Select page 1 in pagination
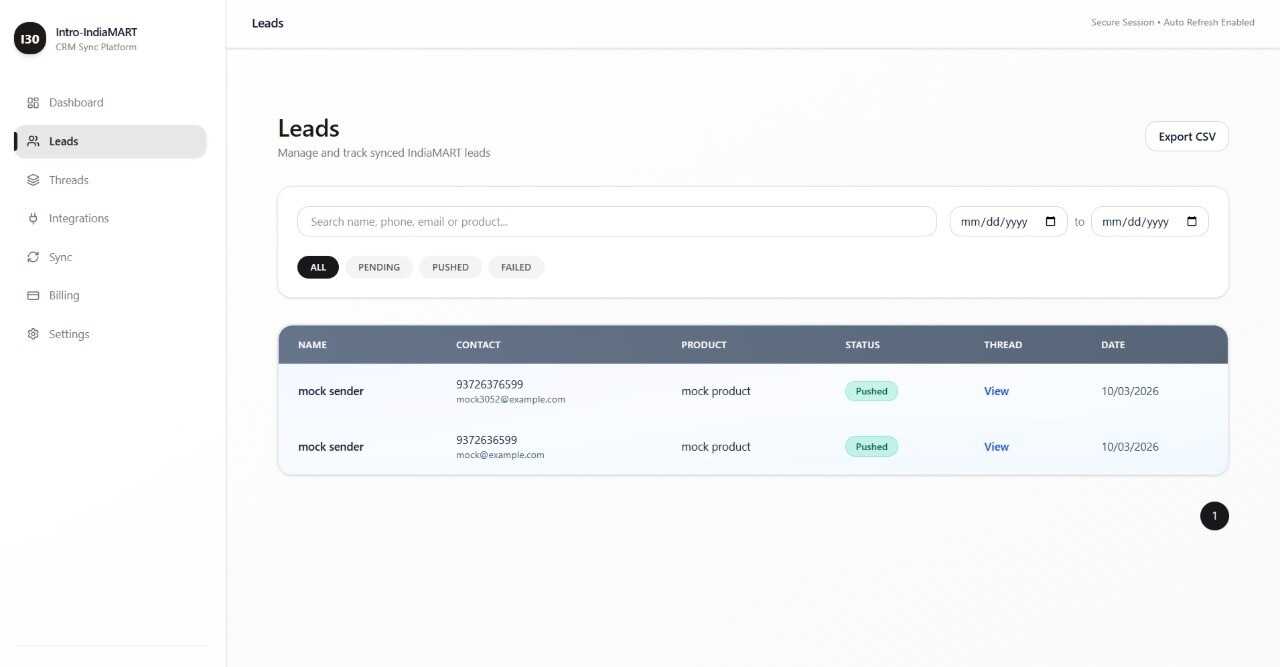Viewport: 1280px width, 667px height. 1214,516
